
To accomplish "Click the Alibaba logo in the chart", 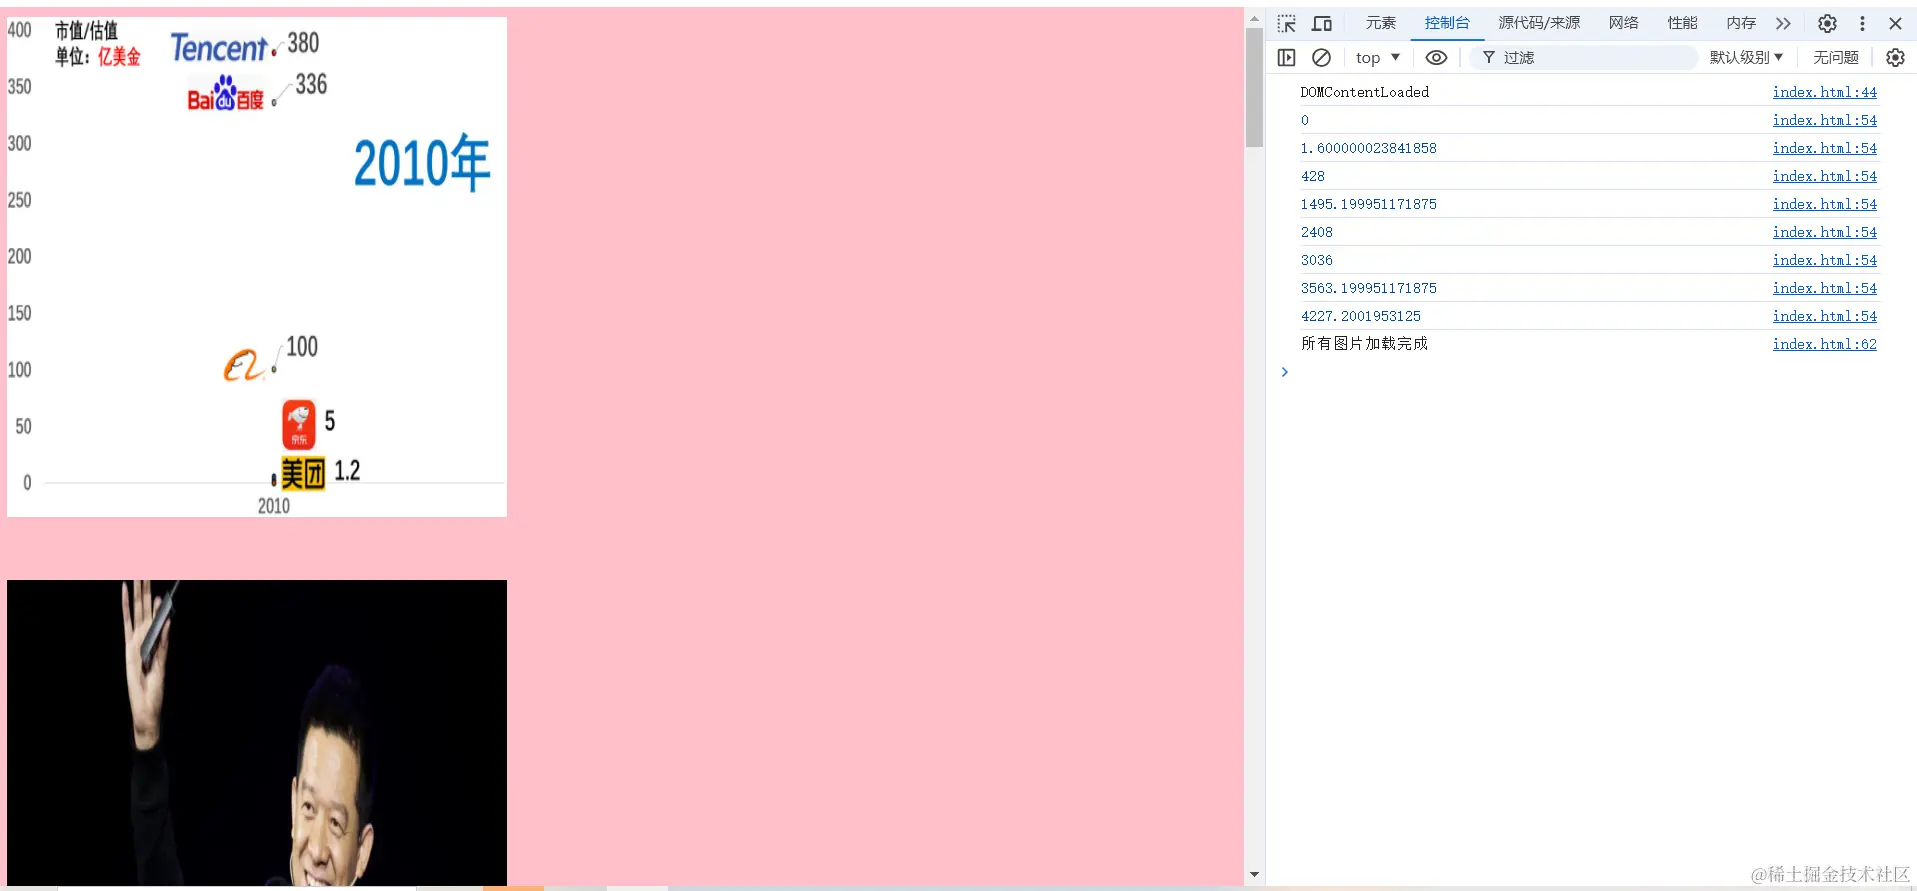I will tap(242, 365).
